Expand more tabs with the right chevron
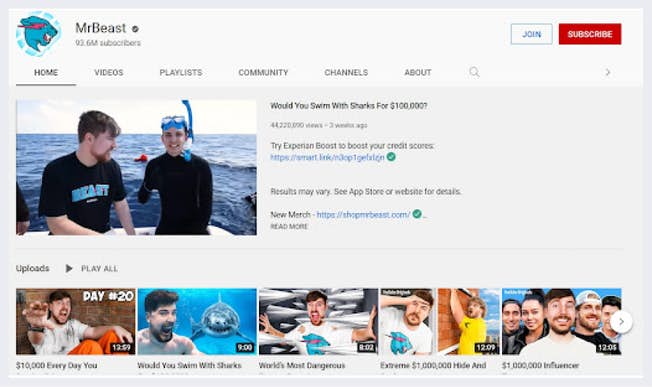The width and height of the screenshot is (652, 387). click(608, 72)
